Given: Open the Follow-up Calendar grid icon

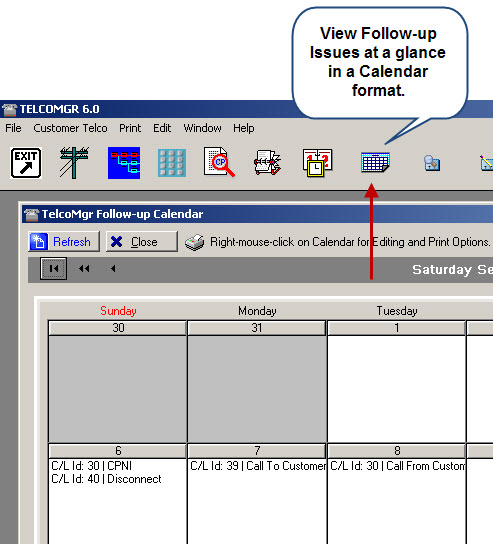Looking at the screenshot, I should (375, 162).
